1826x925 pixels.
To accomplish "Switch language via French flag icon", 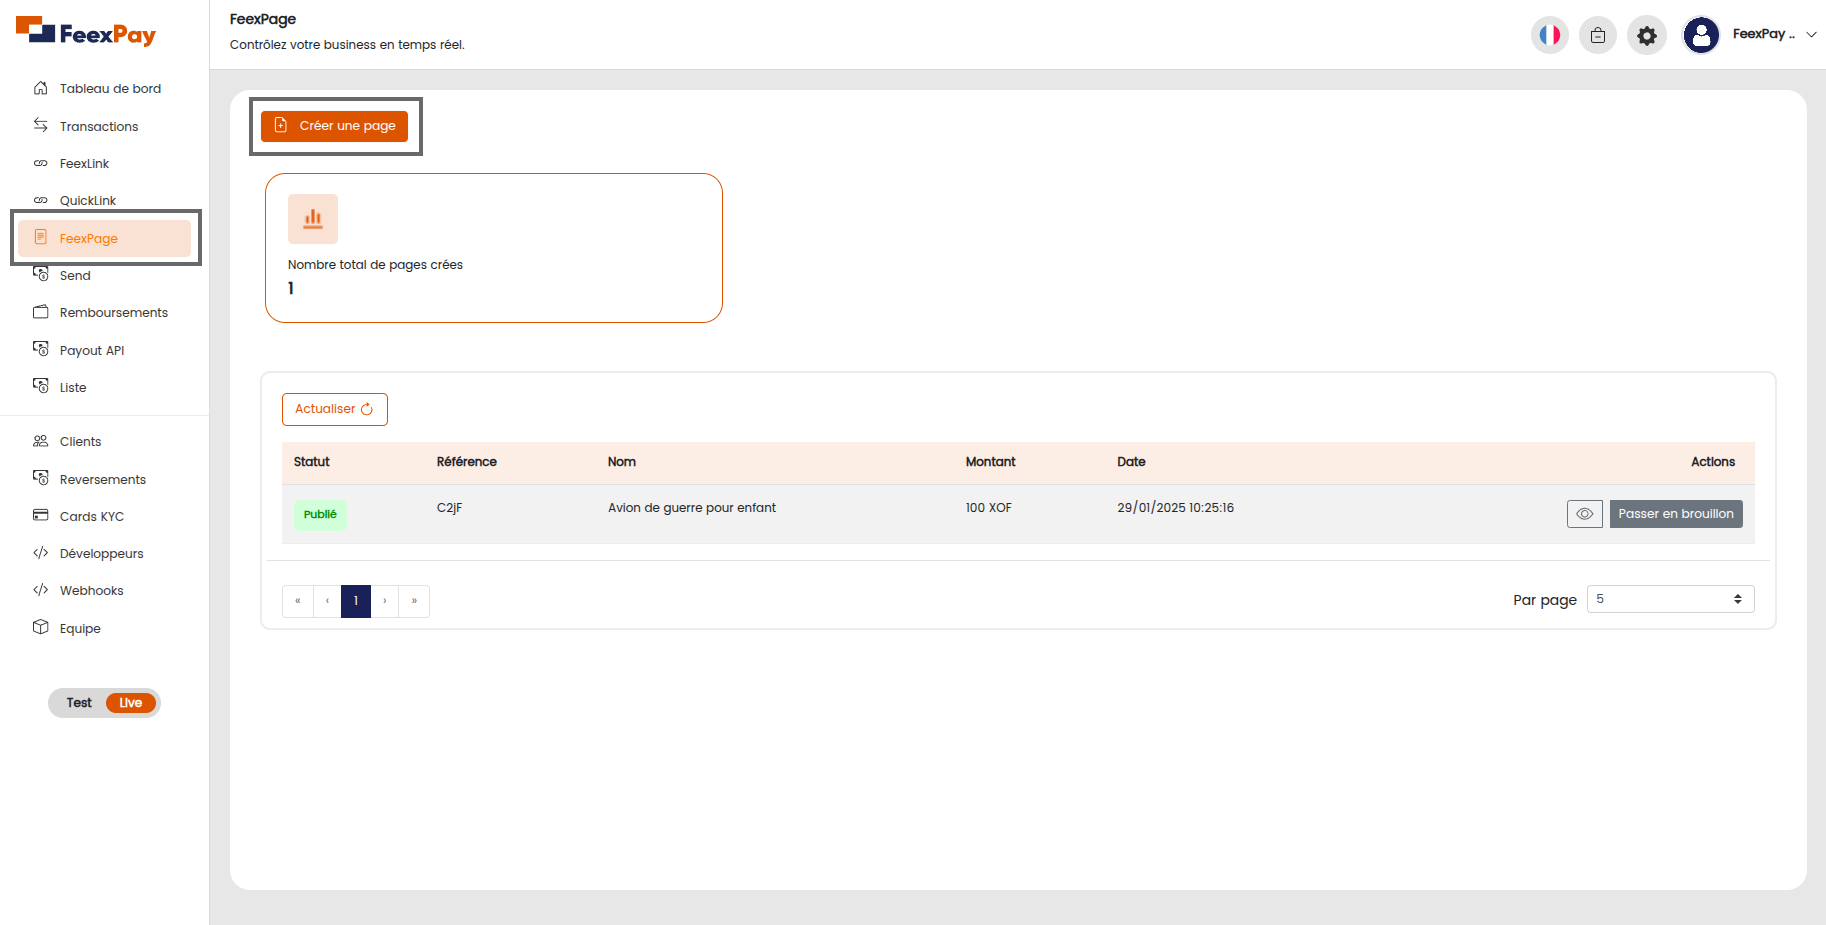I will point(1550,35).
